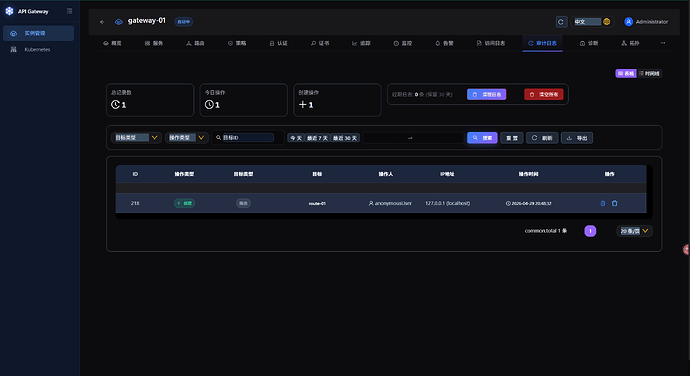Open the 操作类型 filter dropdown

(187, 138)
